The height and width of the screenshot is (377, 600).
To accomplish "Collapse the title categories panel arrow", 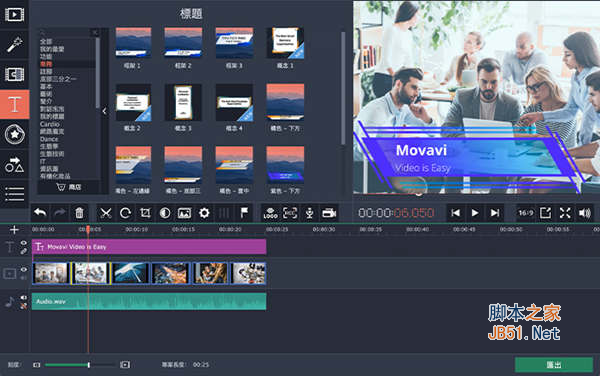I will (104, 111).
